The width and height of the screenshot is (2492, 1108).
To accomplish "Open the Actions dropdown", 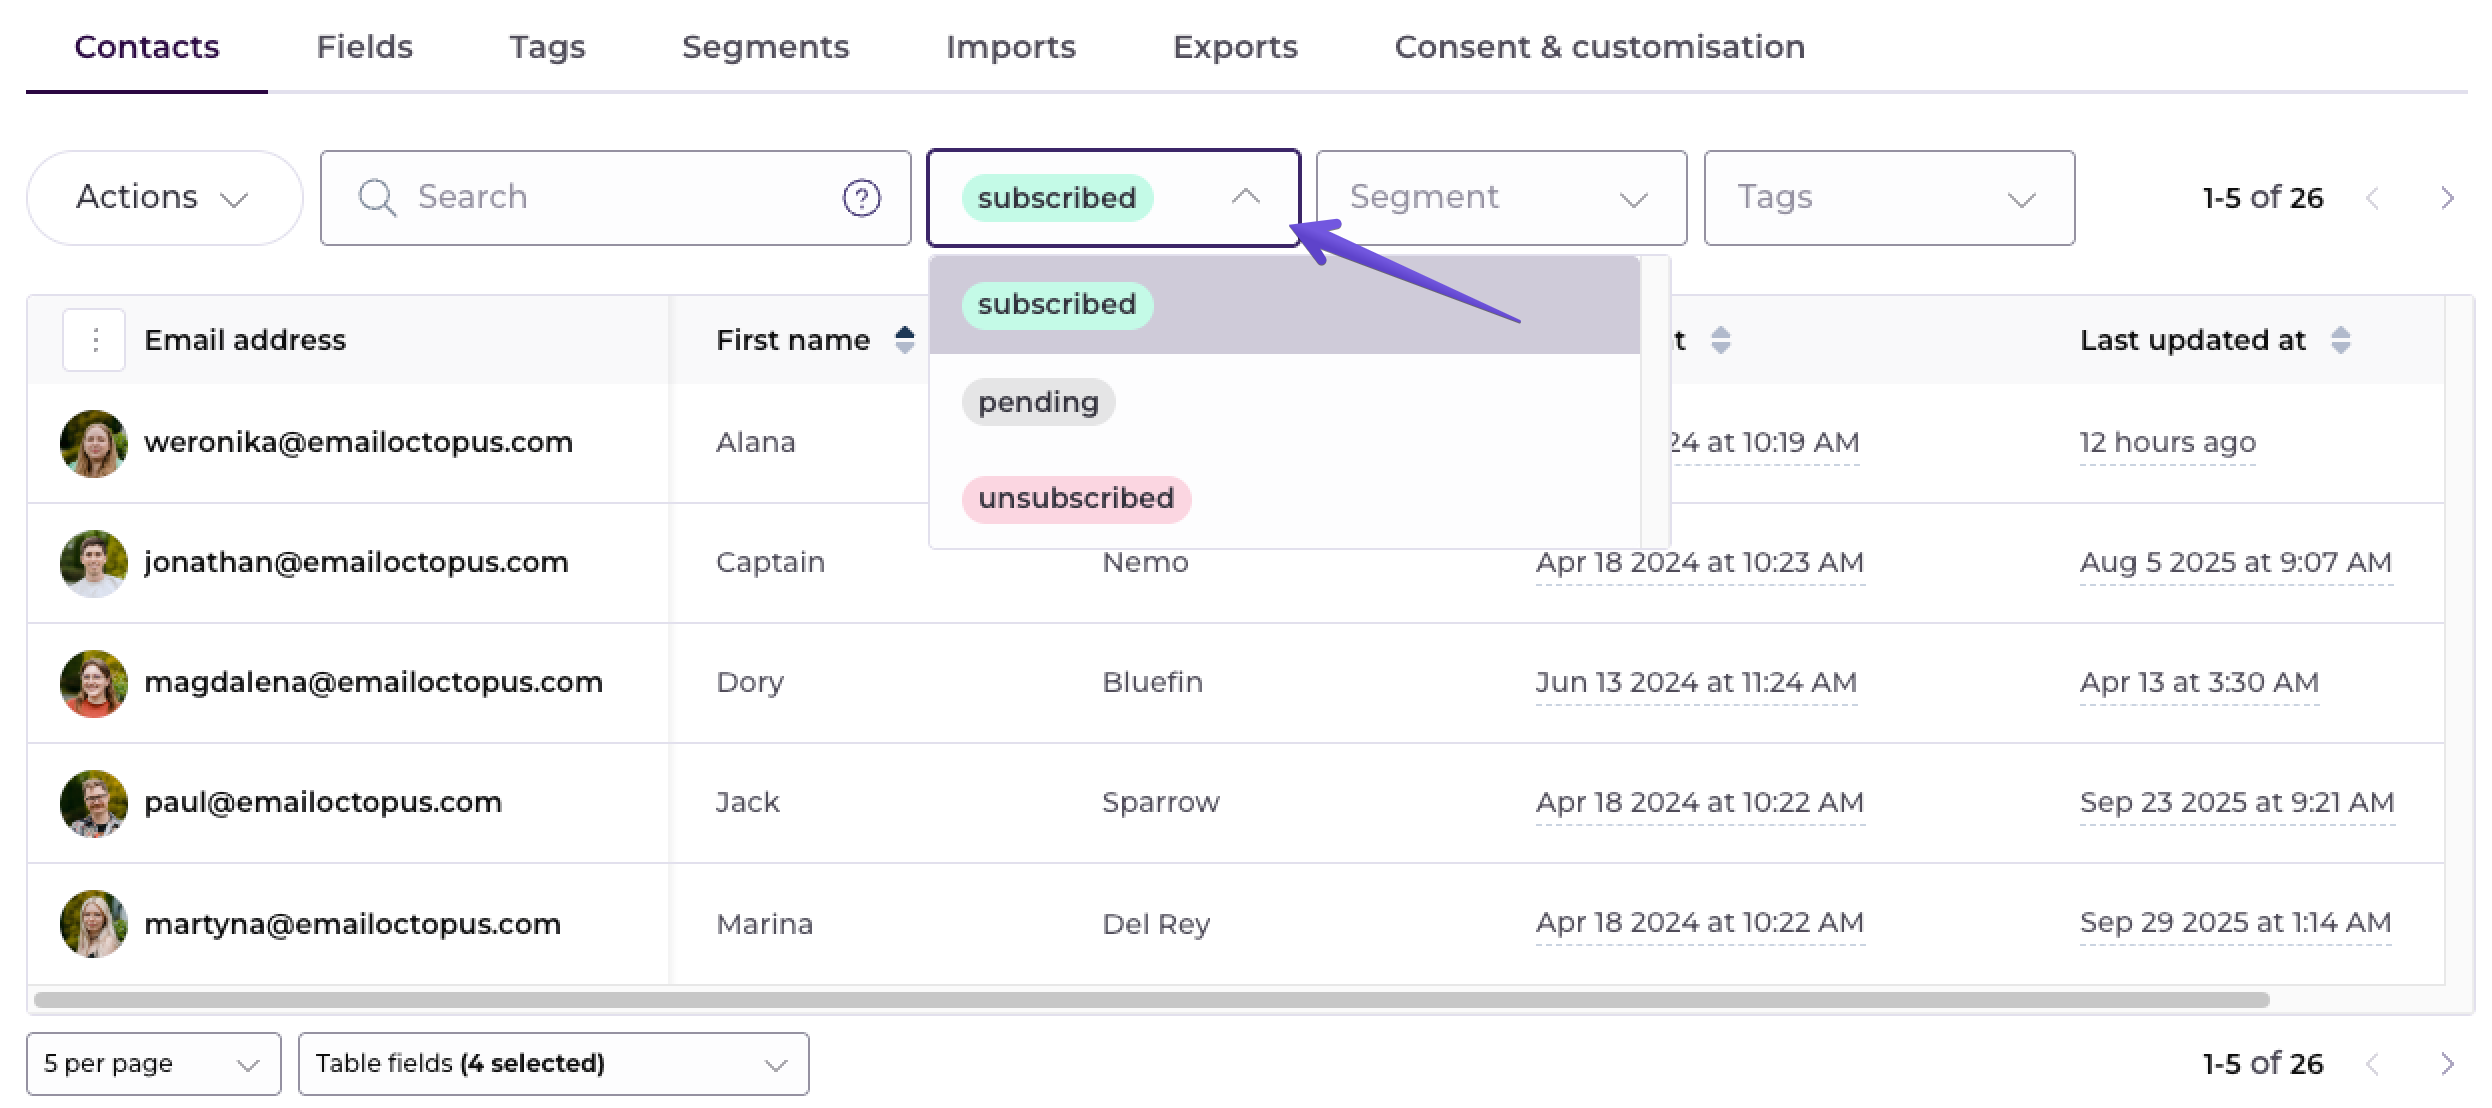I will [164, 198].
